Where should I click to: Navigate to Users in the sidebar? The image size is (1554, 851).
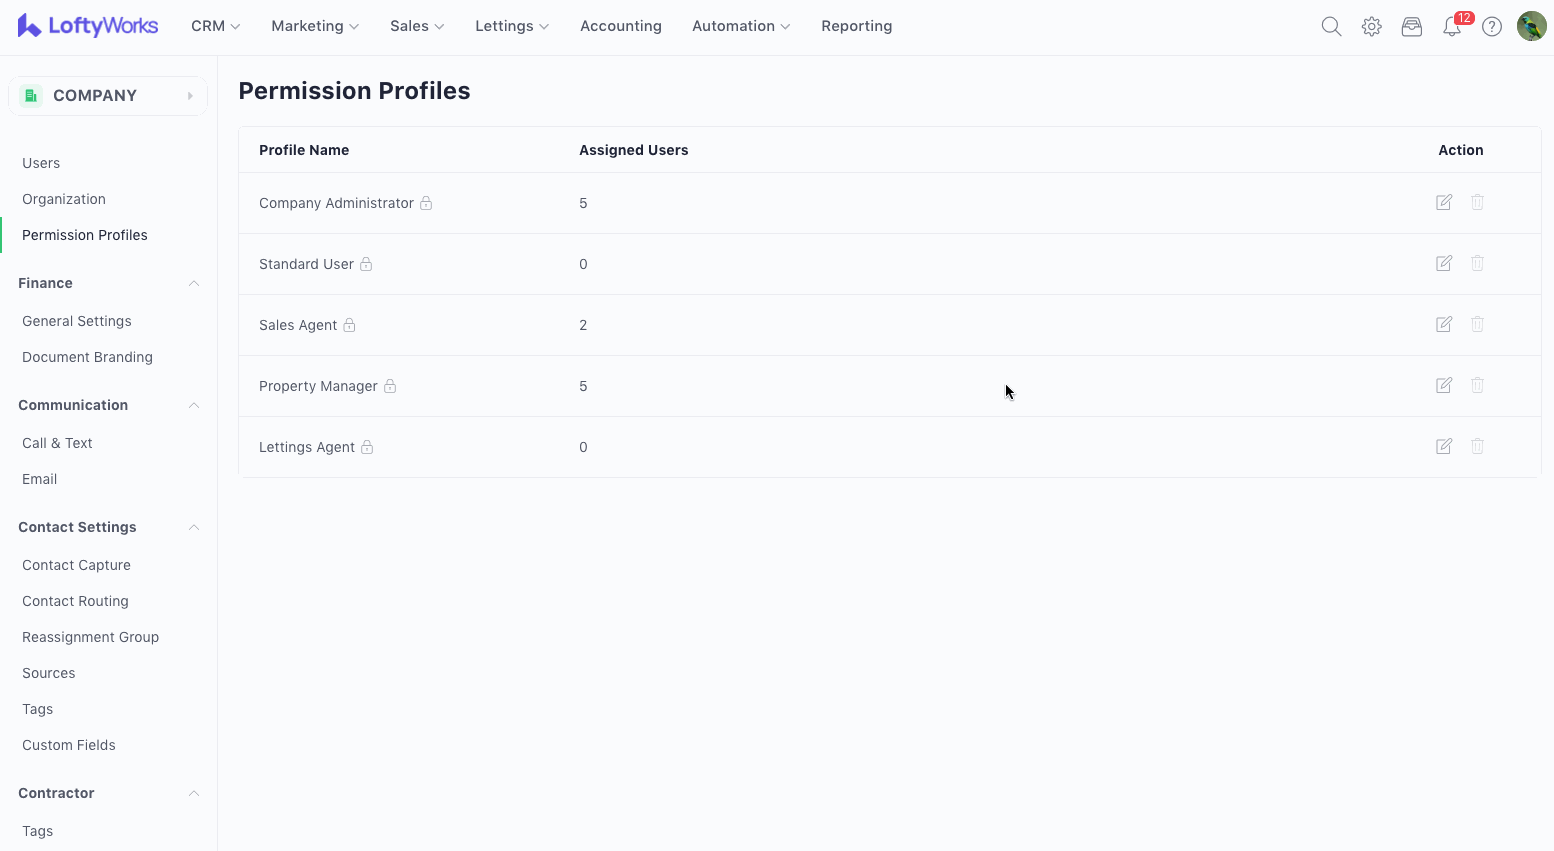tap(41, 163)
